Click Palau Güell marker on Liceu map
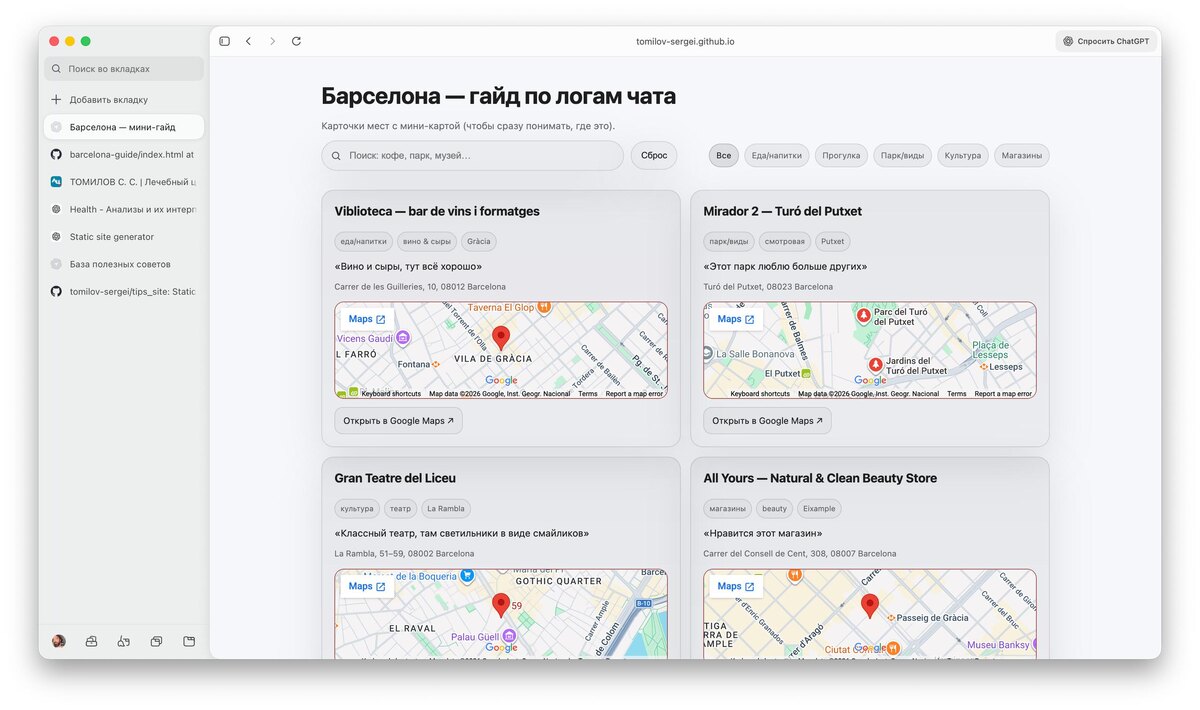This screenshot has height=710, width=1200. [x=509, y=635]
